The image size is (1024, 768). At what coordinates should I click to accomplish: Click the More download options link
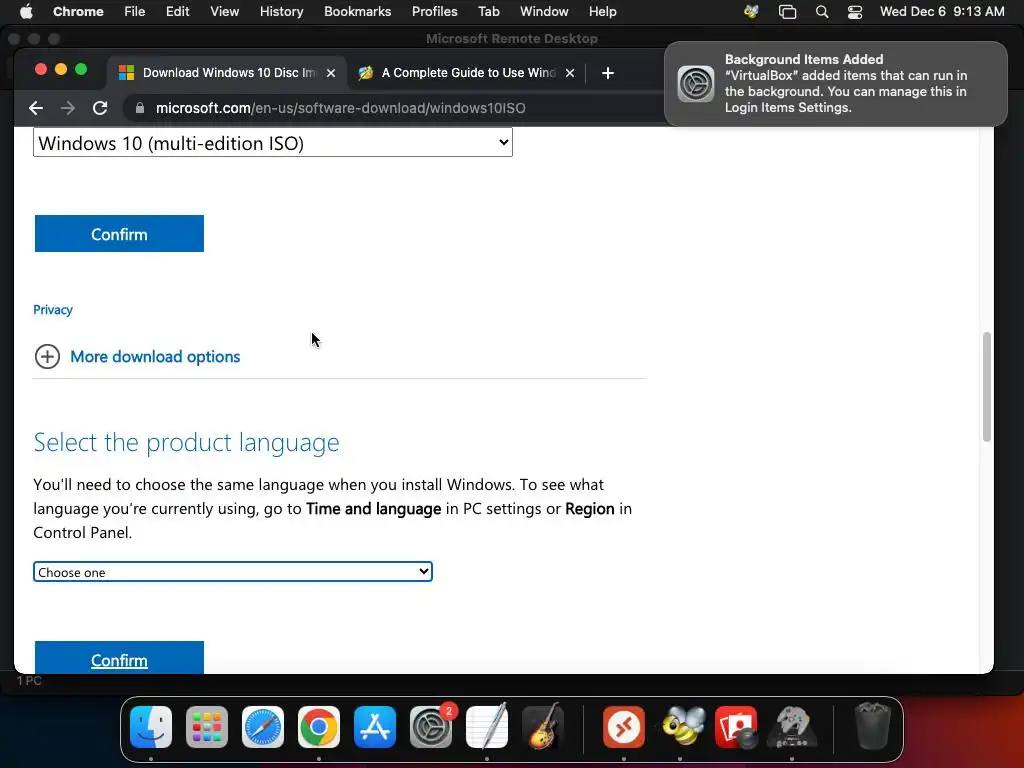(155, 357)
